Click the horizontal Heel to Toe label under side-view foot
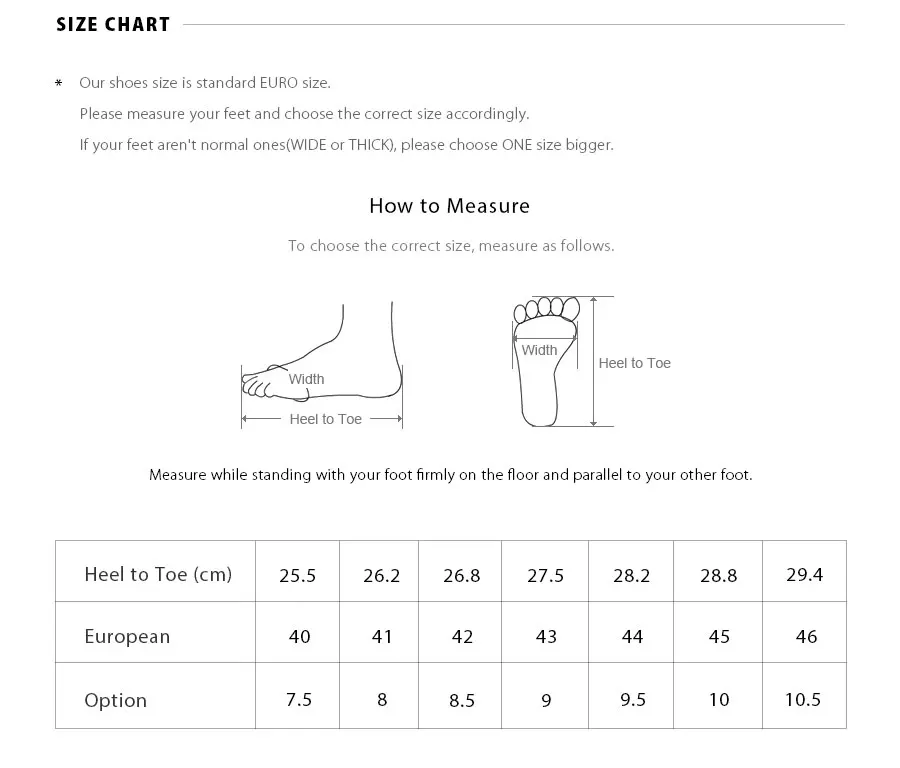This screenshot has width=900, height=768. pos(325,419)
